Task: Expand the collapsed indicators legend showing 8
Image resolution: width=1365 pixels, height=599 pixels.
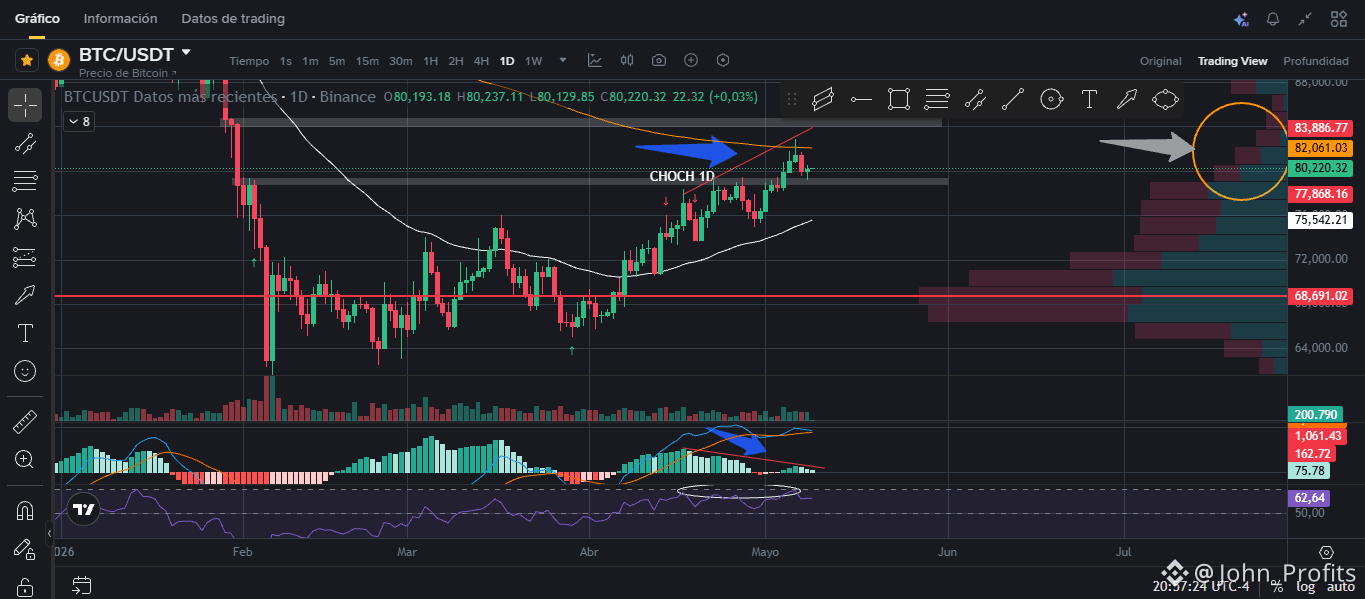Action: point(79,122)
